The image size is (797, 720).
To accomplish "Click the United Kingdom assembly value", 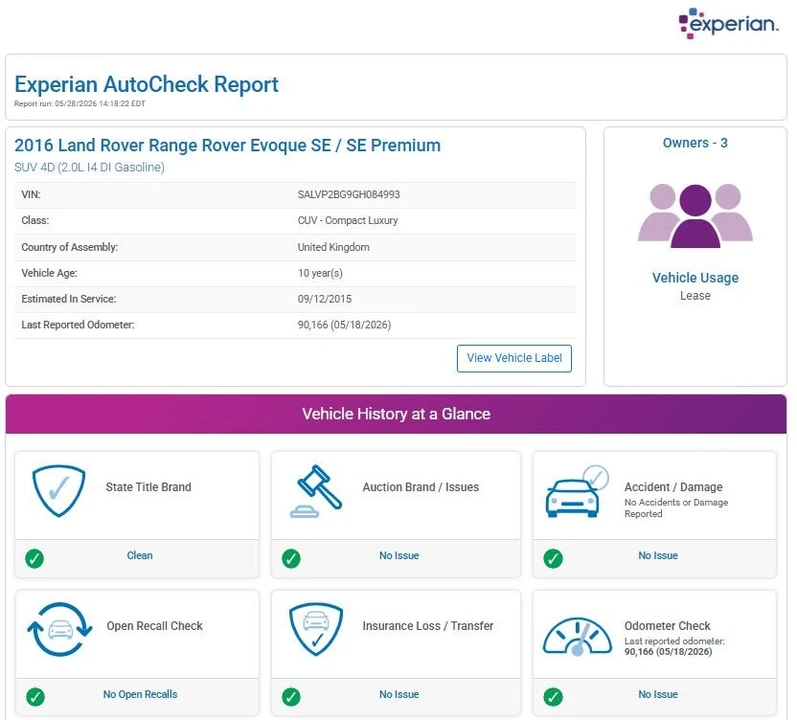I will [x=333, y=247].
